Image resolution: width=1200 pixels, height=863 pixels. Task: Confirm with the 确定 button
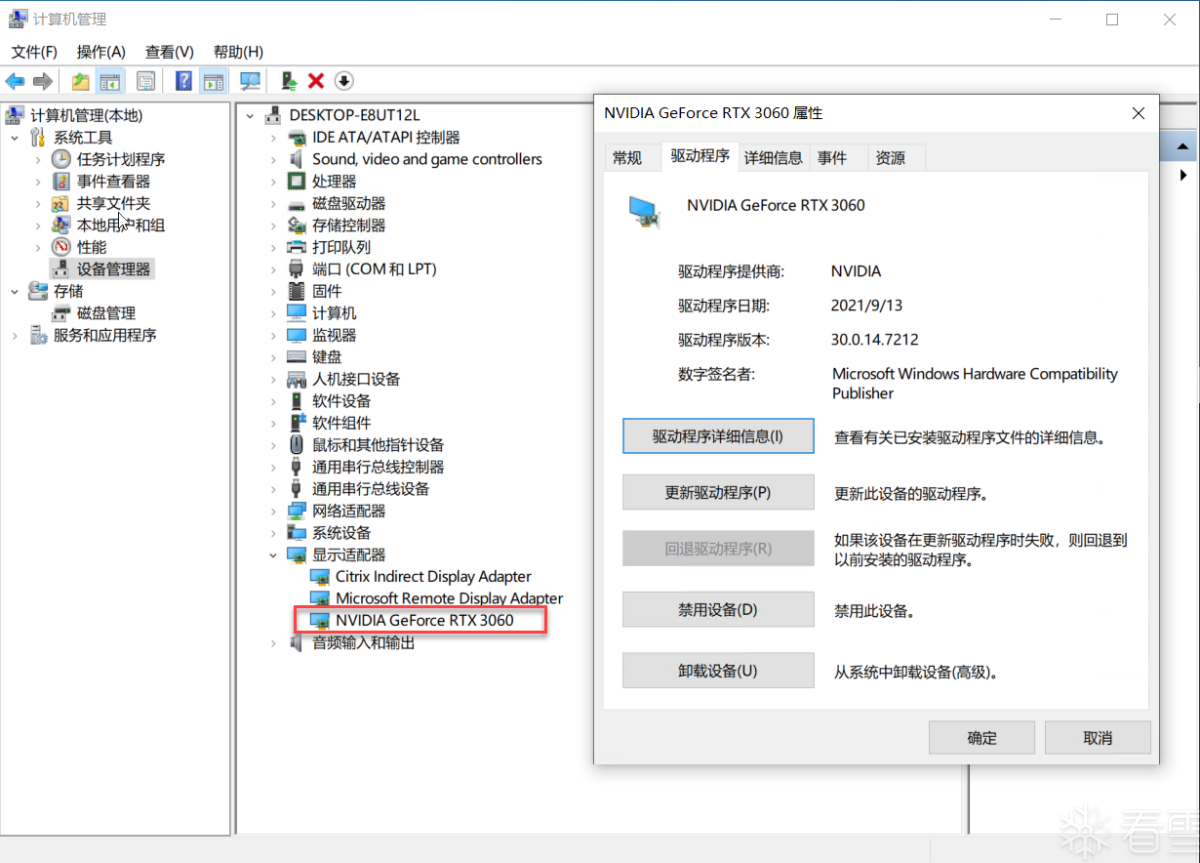click(x=982, y=738)
